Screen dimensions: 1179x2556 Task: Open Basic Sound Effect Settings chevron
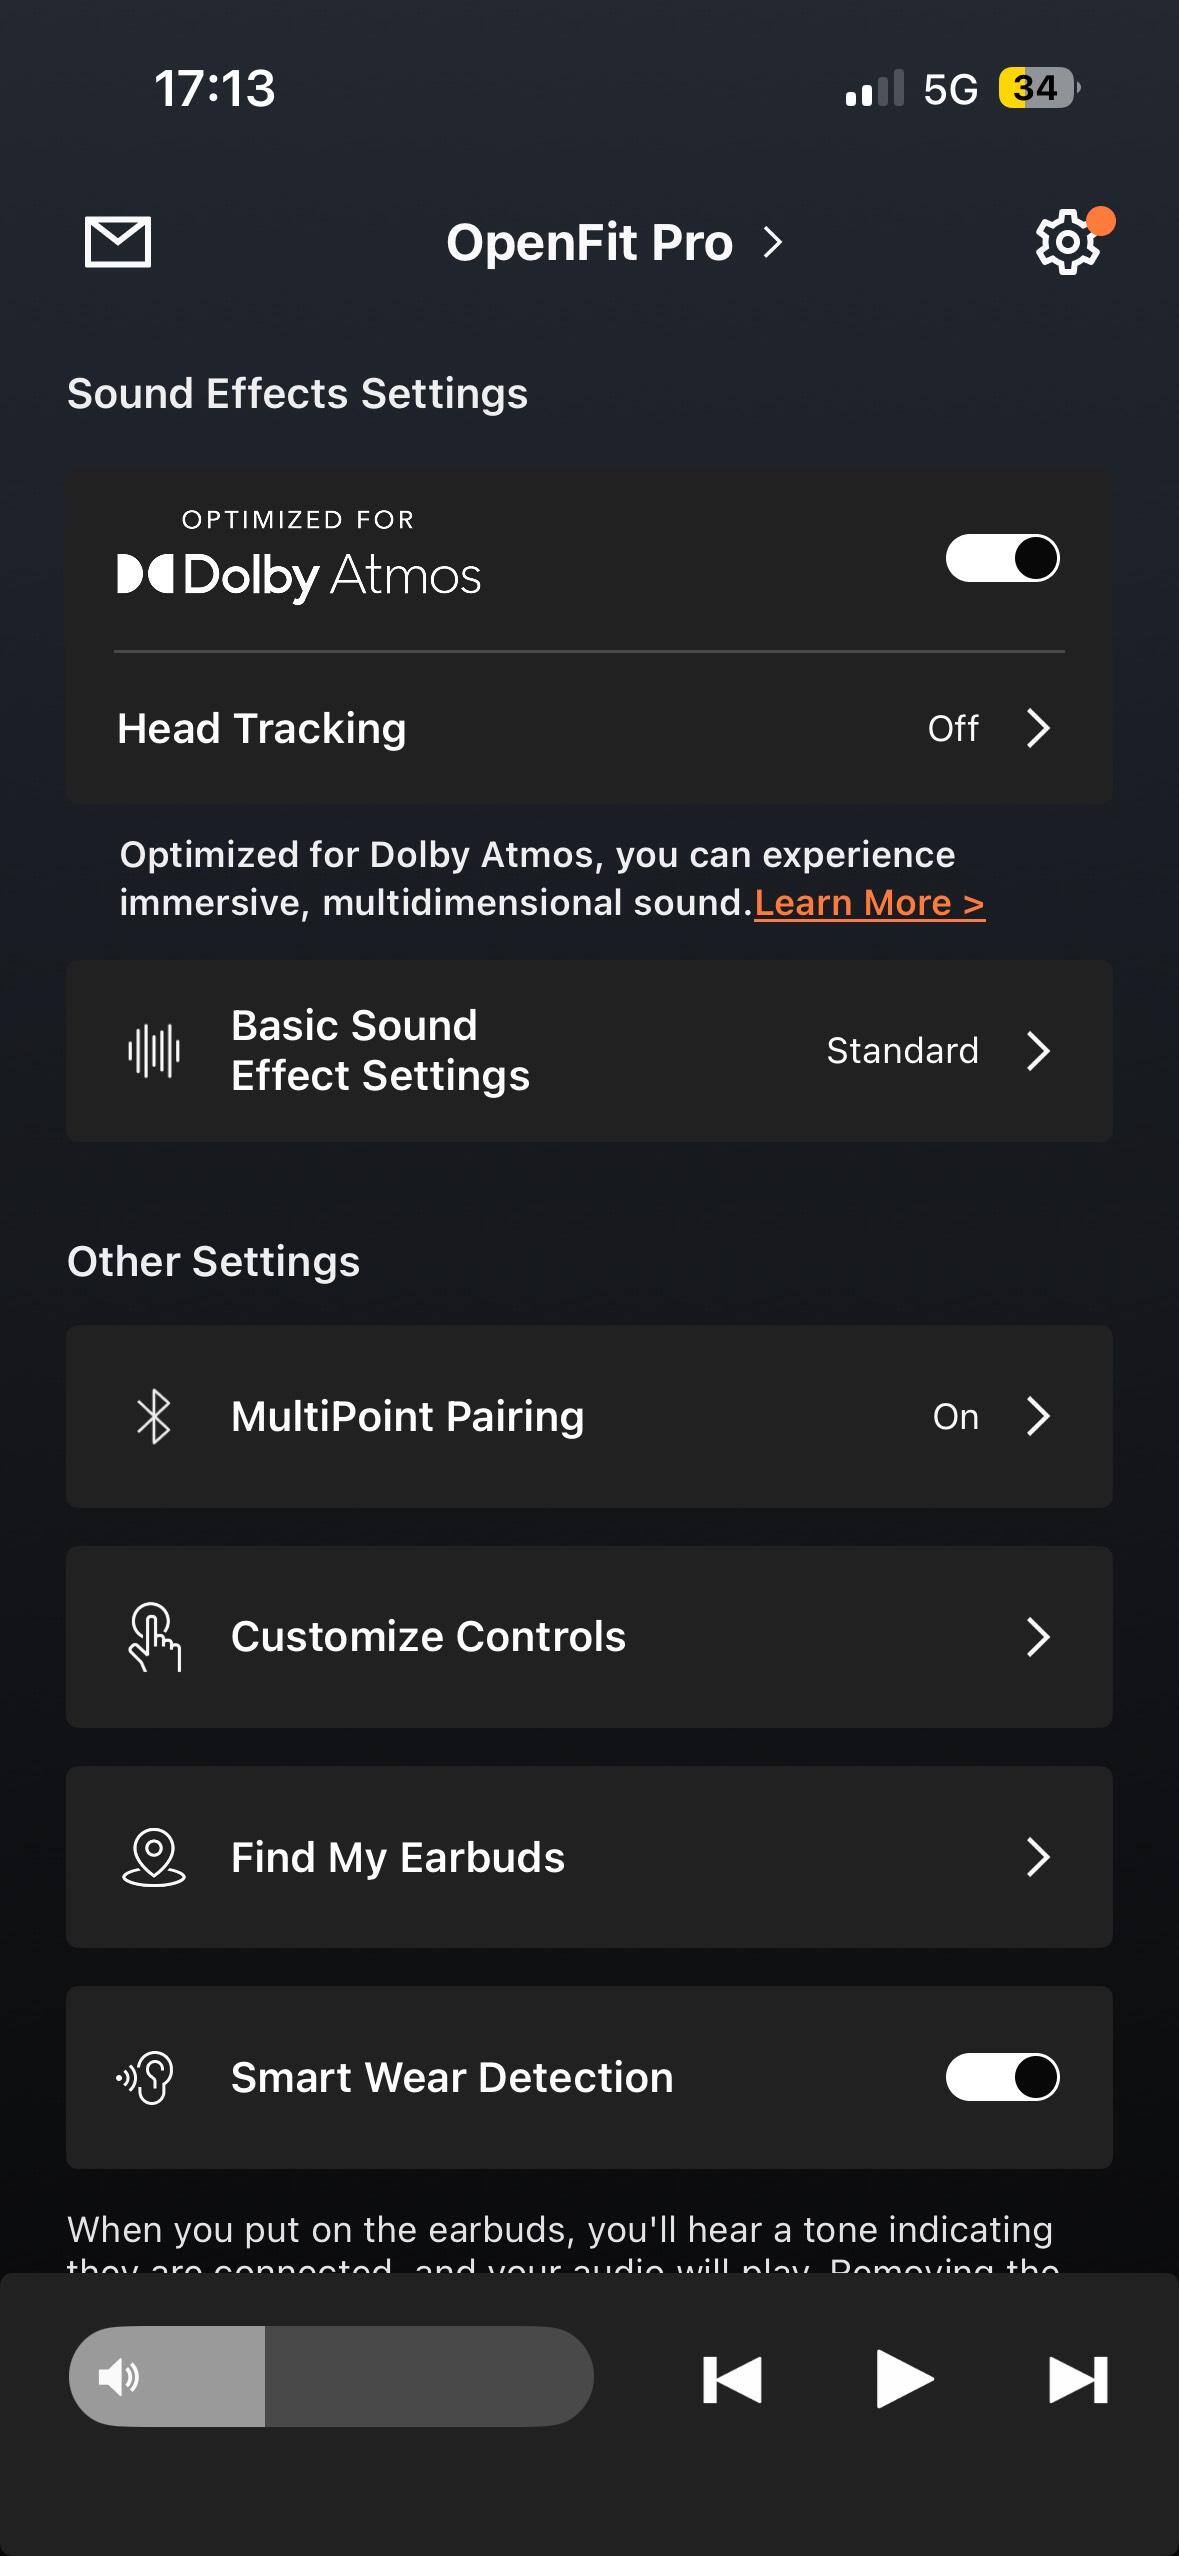[1038, 1051]
